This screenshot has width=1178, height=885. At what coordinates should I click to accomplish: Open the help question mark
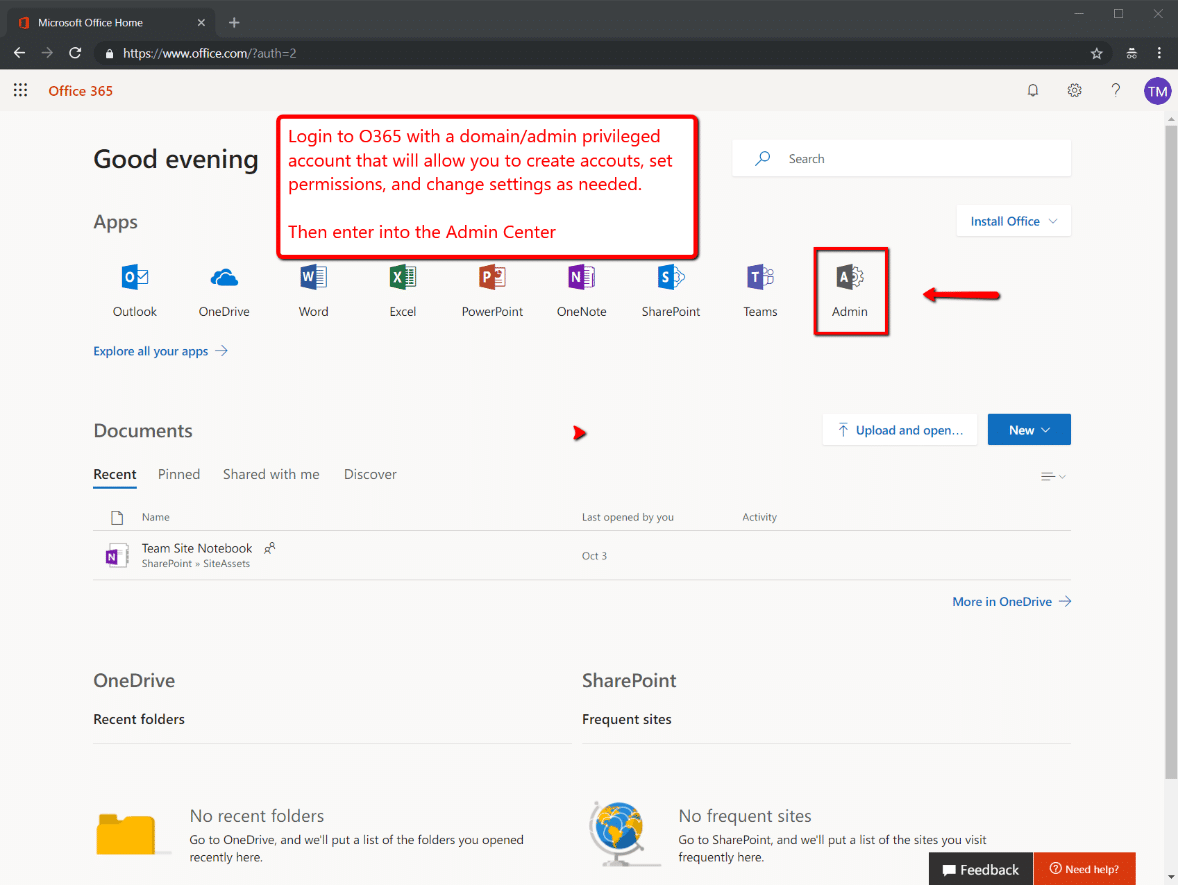point(1116,90)
